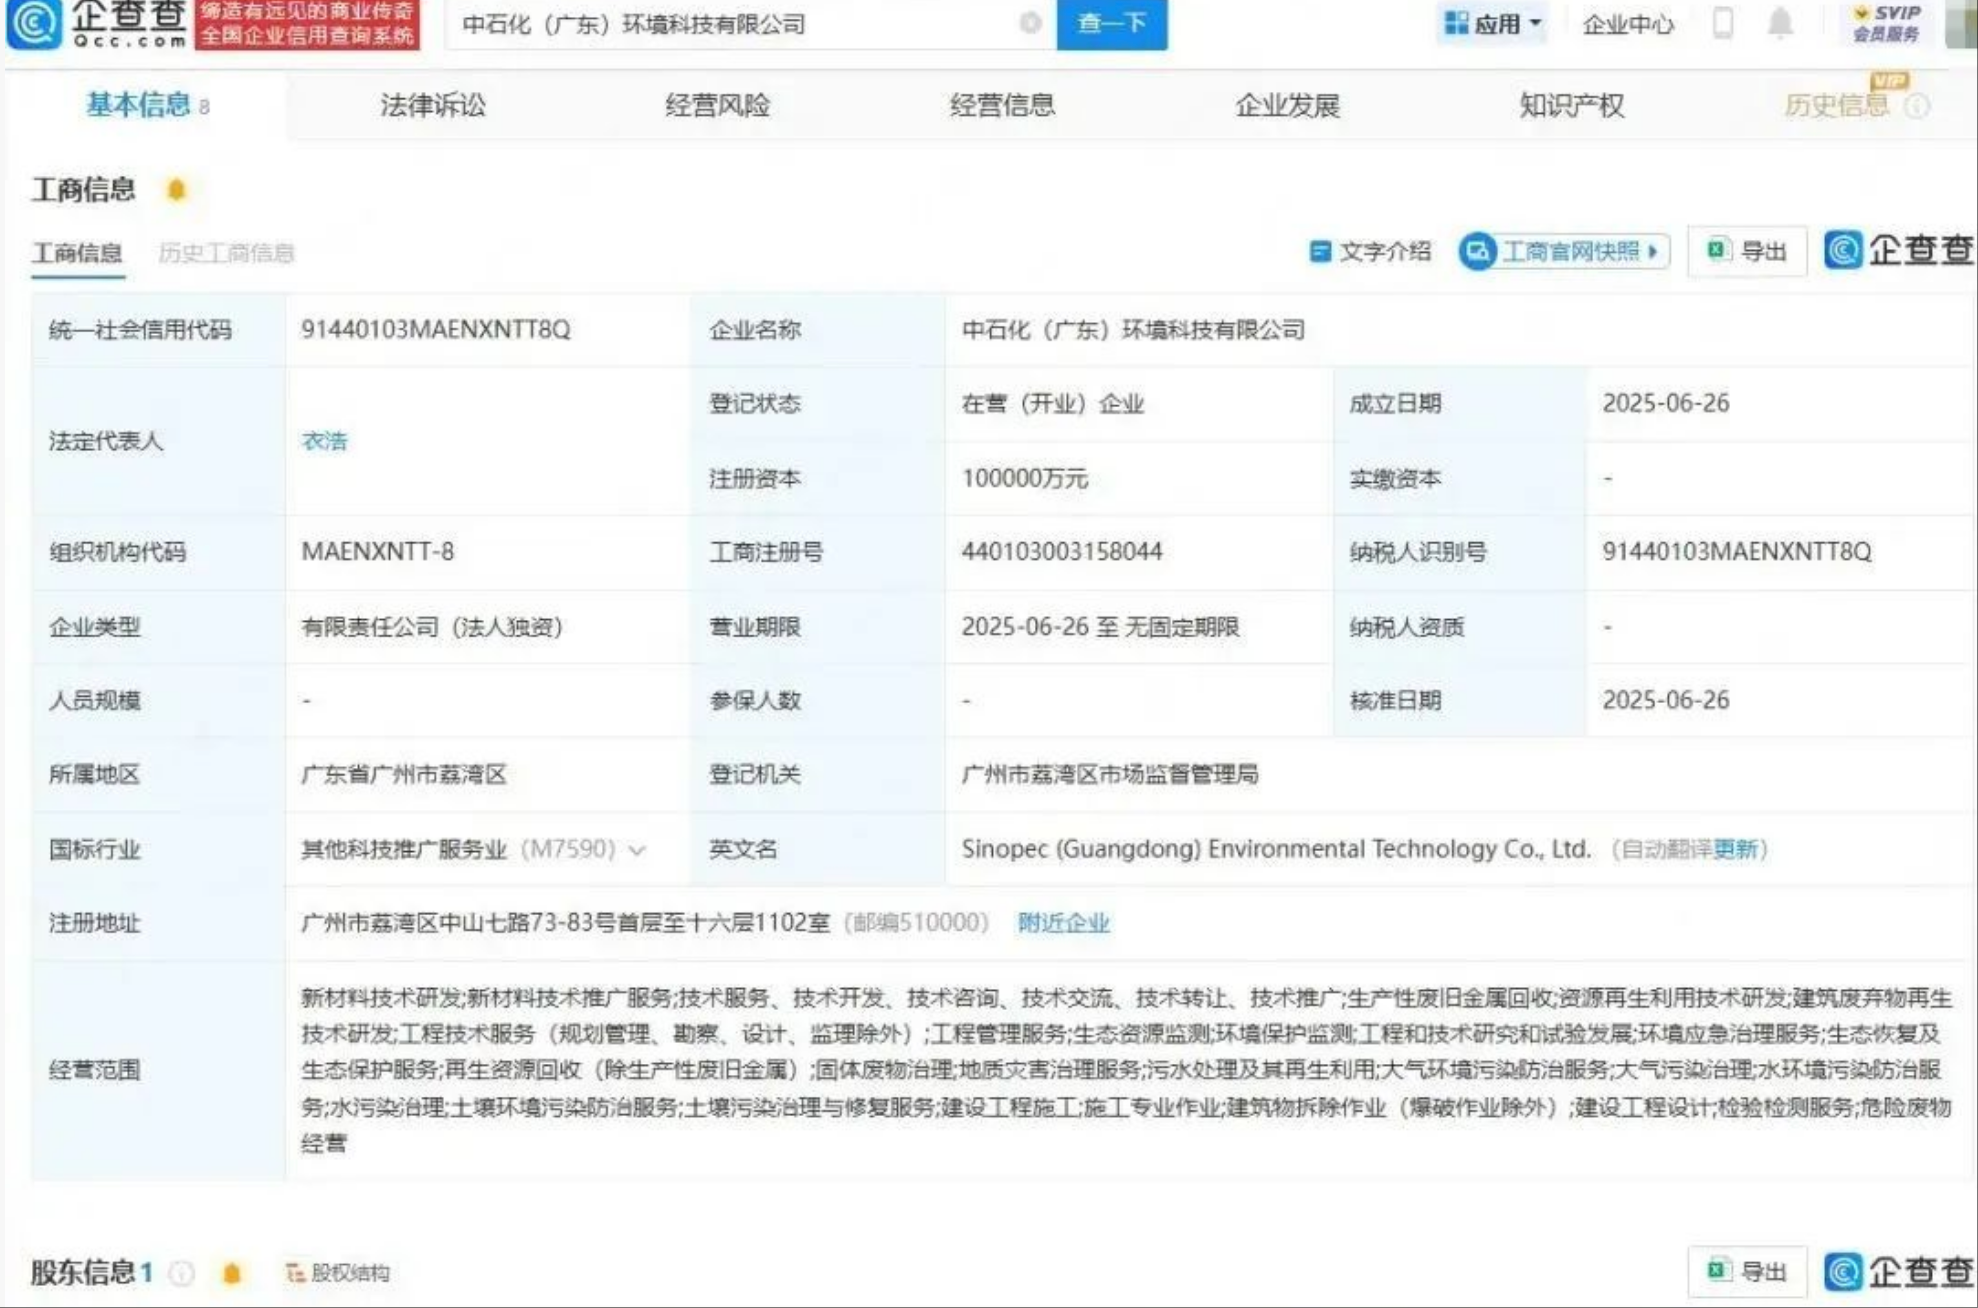1978x1308 pixels.
Task: Click the mobile phone icon
Action: [x=1722, y=22]
